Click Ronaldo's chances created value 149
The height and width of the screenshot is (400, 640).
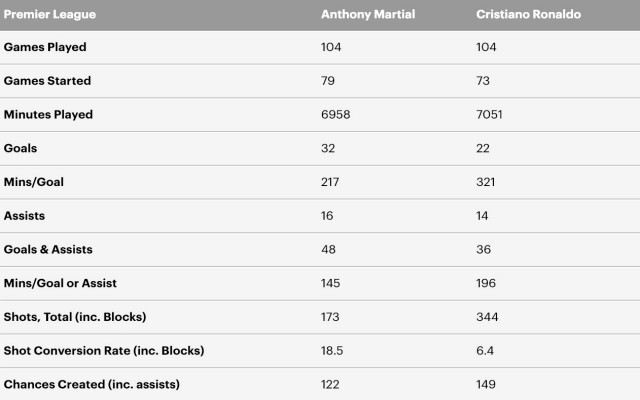486,384
